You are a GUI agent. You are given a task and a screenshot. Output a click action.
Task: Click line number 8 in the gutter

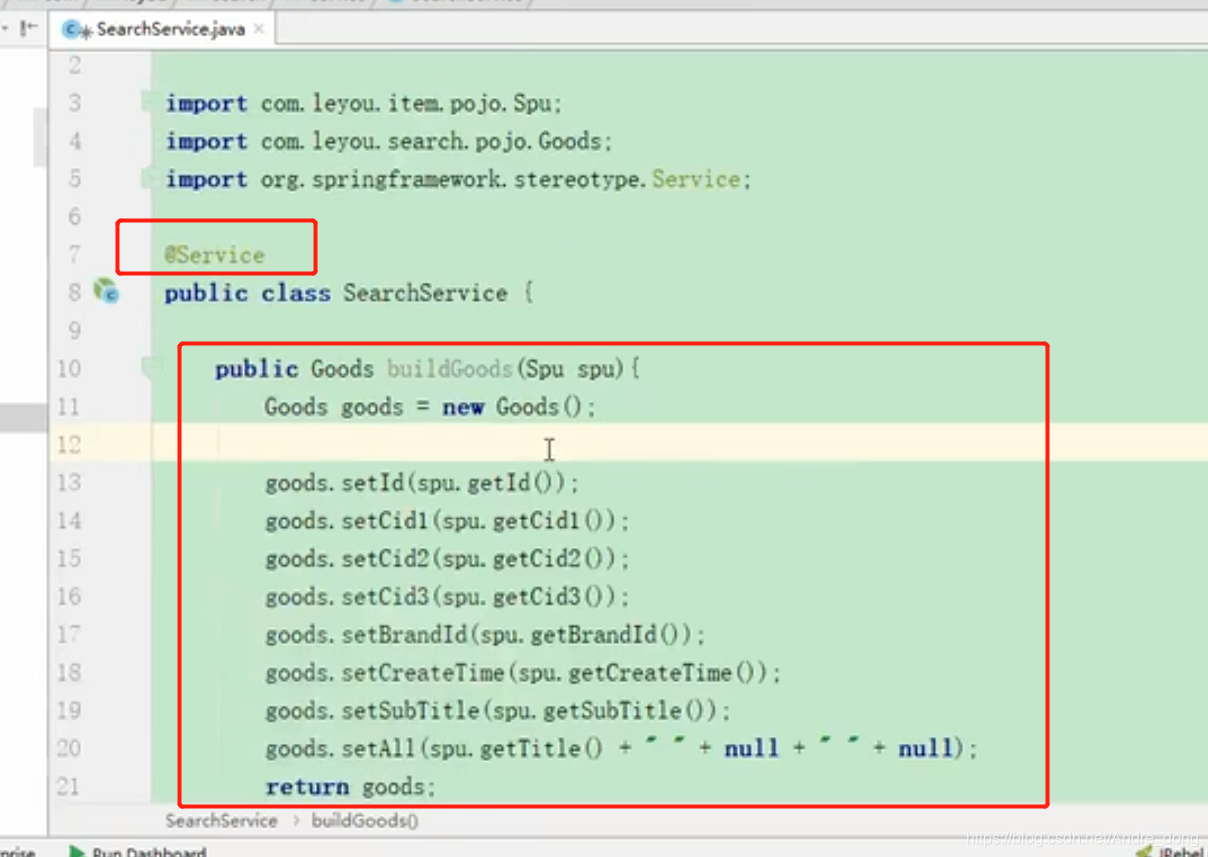[x=75, y=293]
